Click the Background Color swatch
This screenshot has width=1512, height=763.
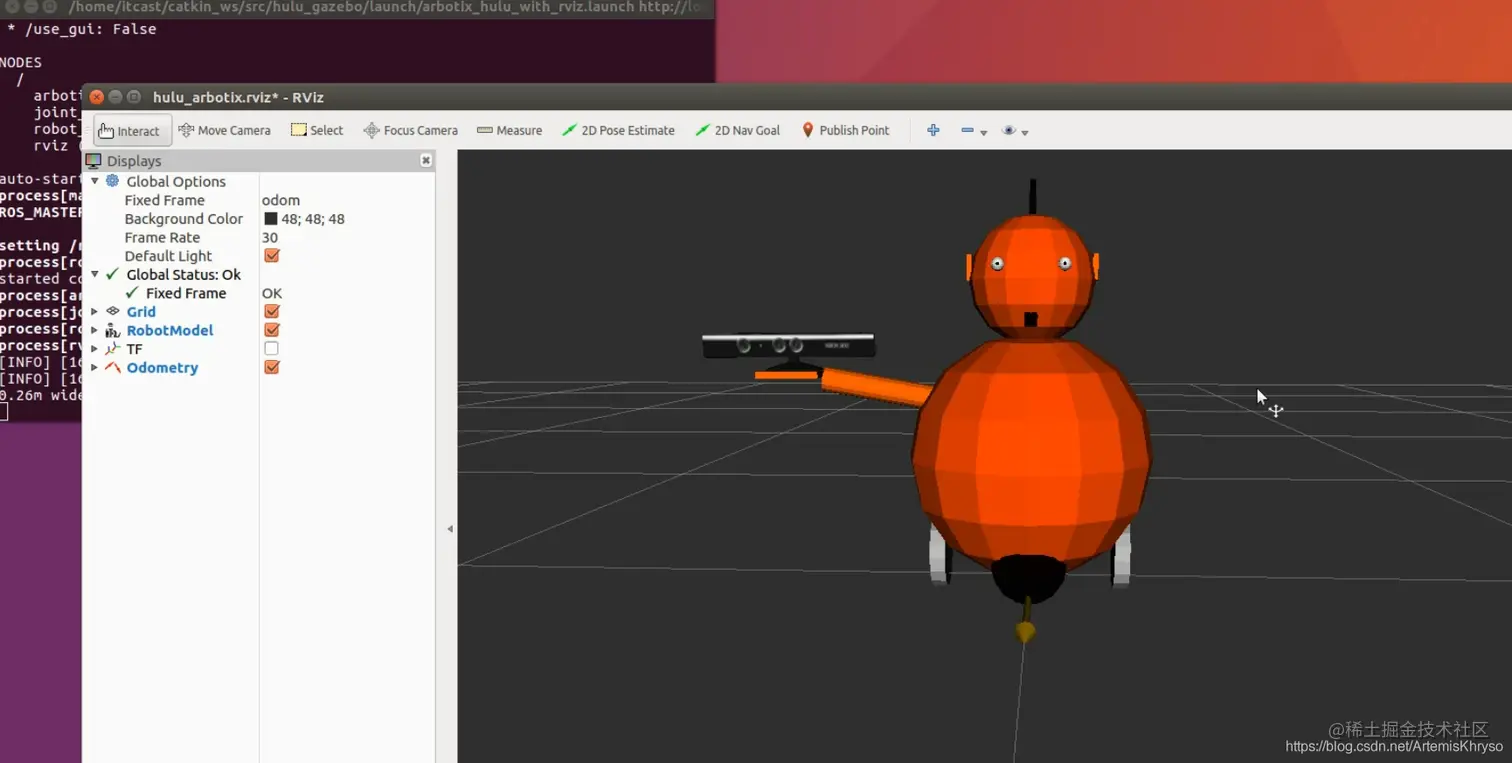click(x=271, y=219)
